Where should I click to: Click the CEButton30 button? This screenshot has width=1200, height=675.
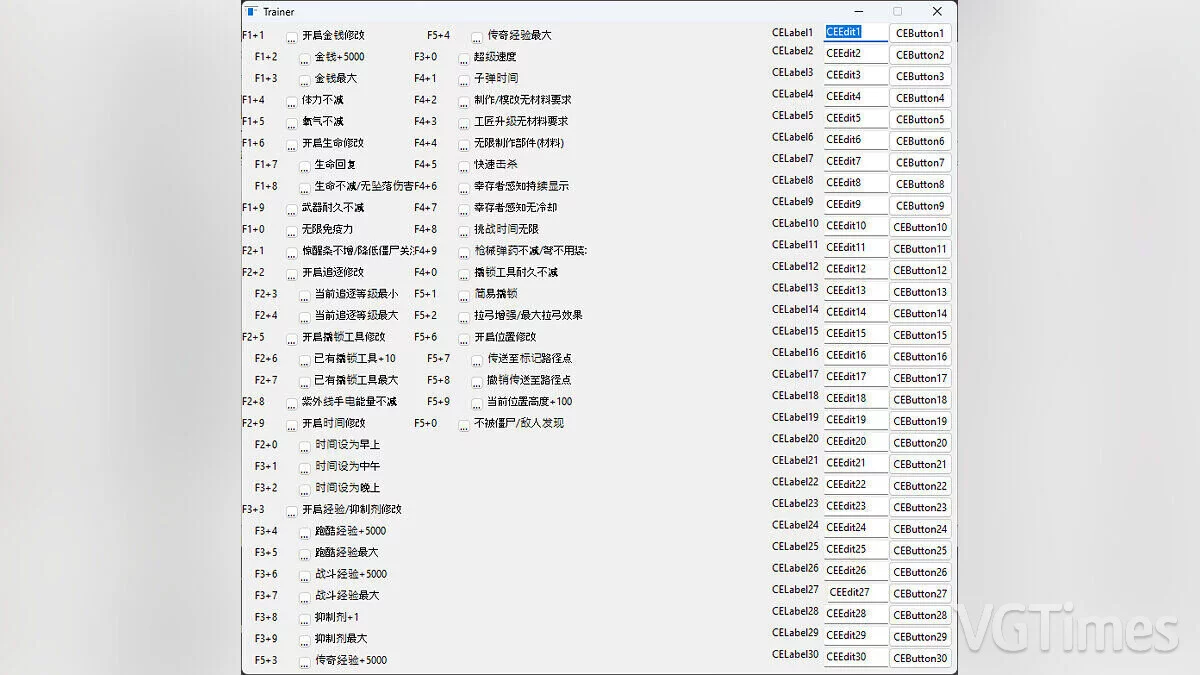[x=920, y=658]
